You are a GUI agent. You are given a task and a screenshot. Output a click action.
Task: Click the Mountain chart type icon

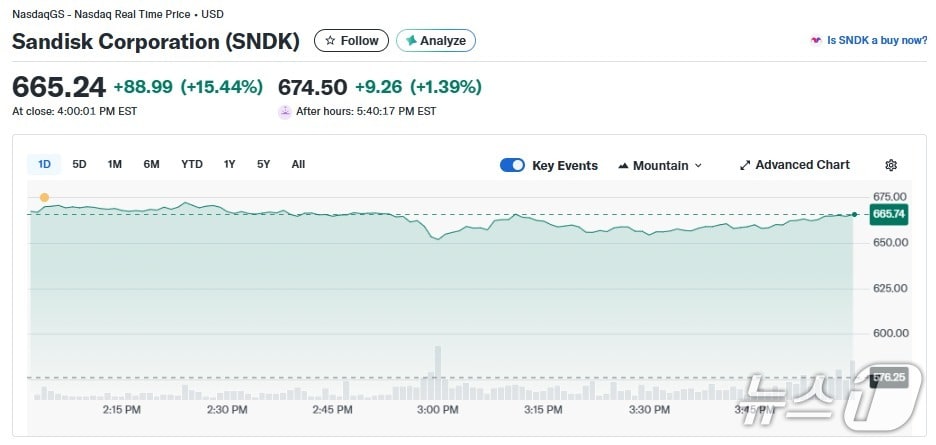click(x=623, y=165)
